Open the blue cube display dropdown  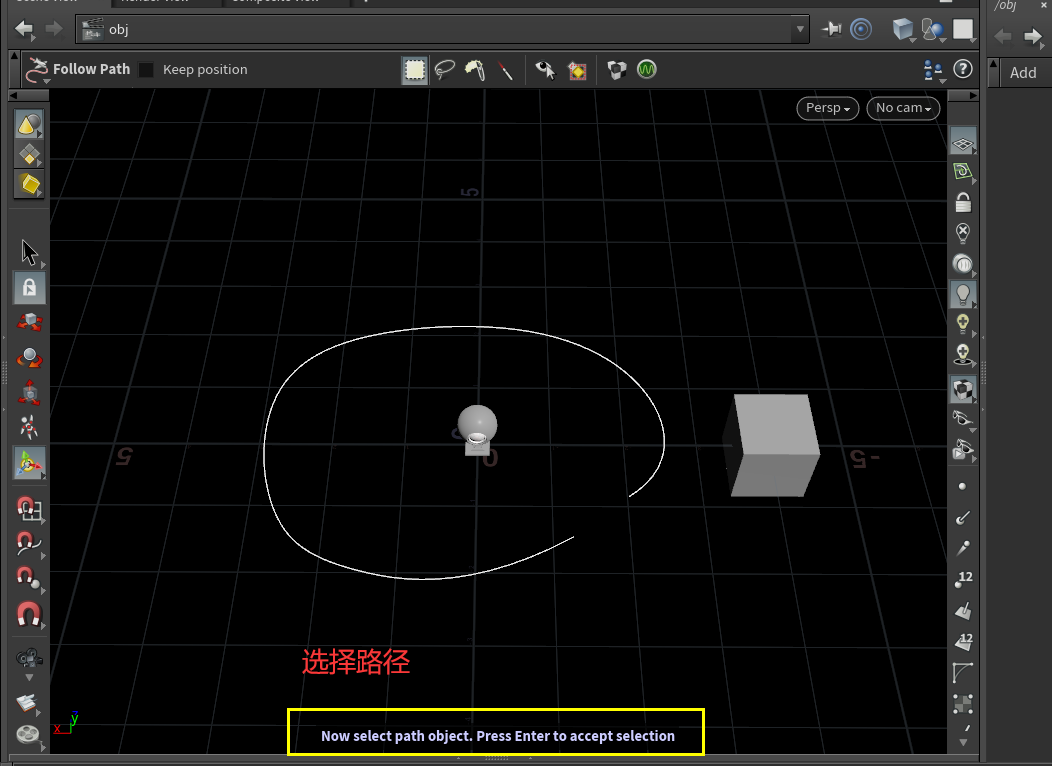coord(903,30)
